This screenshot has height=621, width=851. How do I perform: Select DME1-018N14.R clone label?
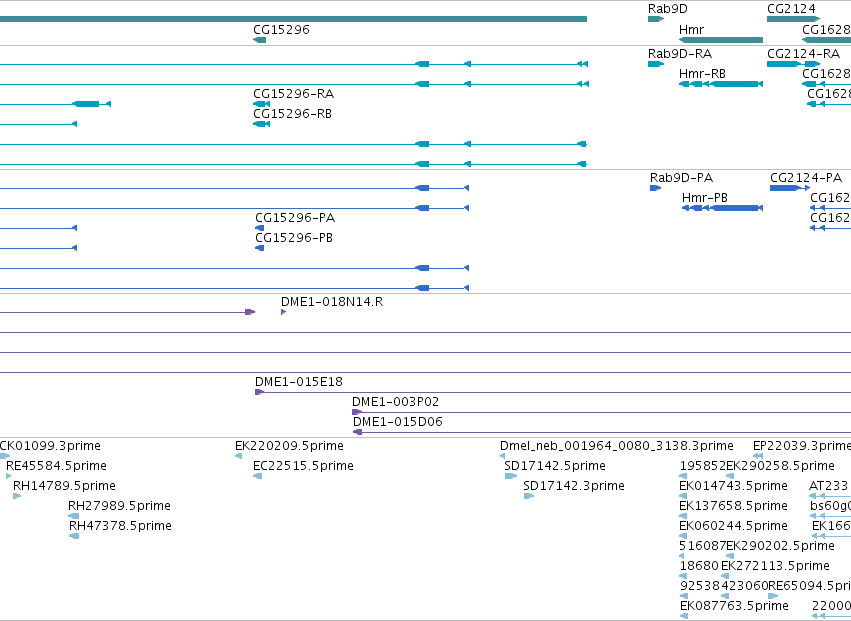332,302
